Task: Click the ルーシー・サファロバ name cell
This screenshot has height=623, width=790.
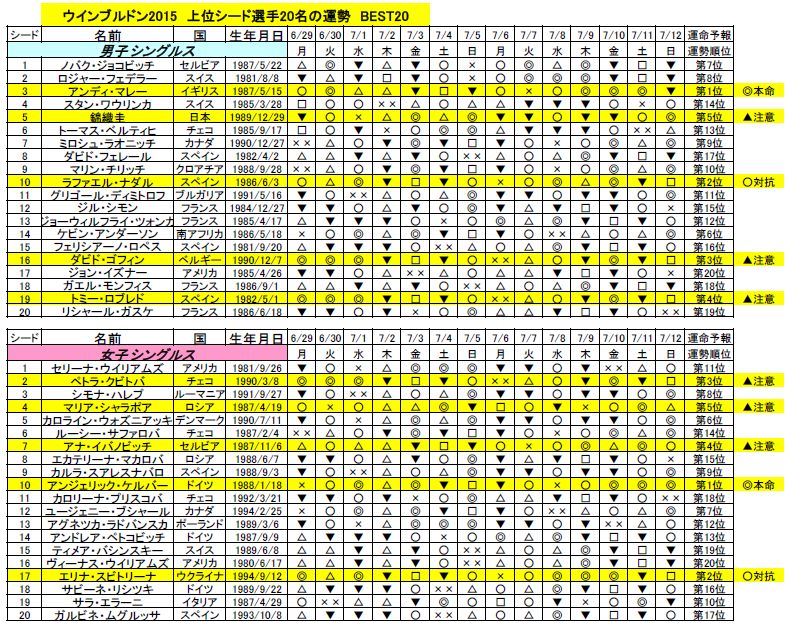Action: [x=108, y=433]
